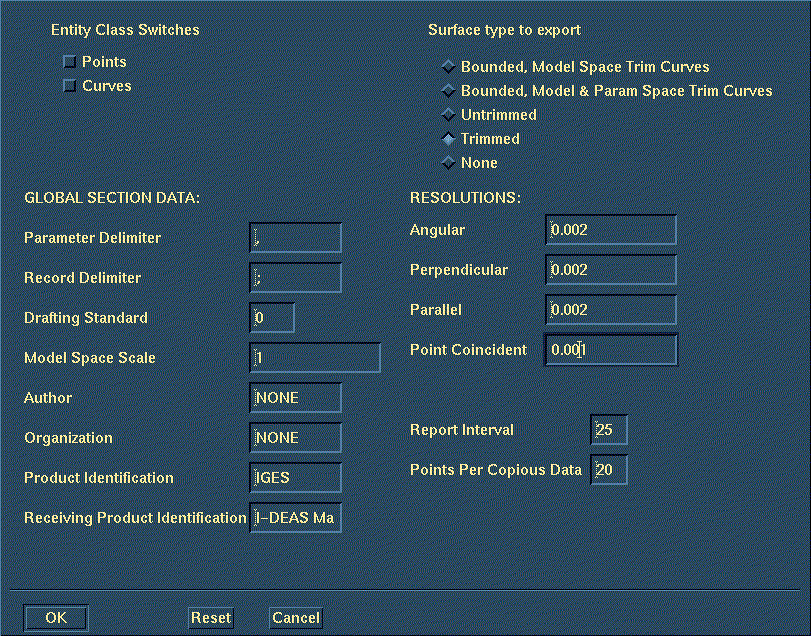Click the Author text field
The height and width of the screenshot is (636, 811).
(296, 398)
